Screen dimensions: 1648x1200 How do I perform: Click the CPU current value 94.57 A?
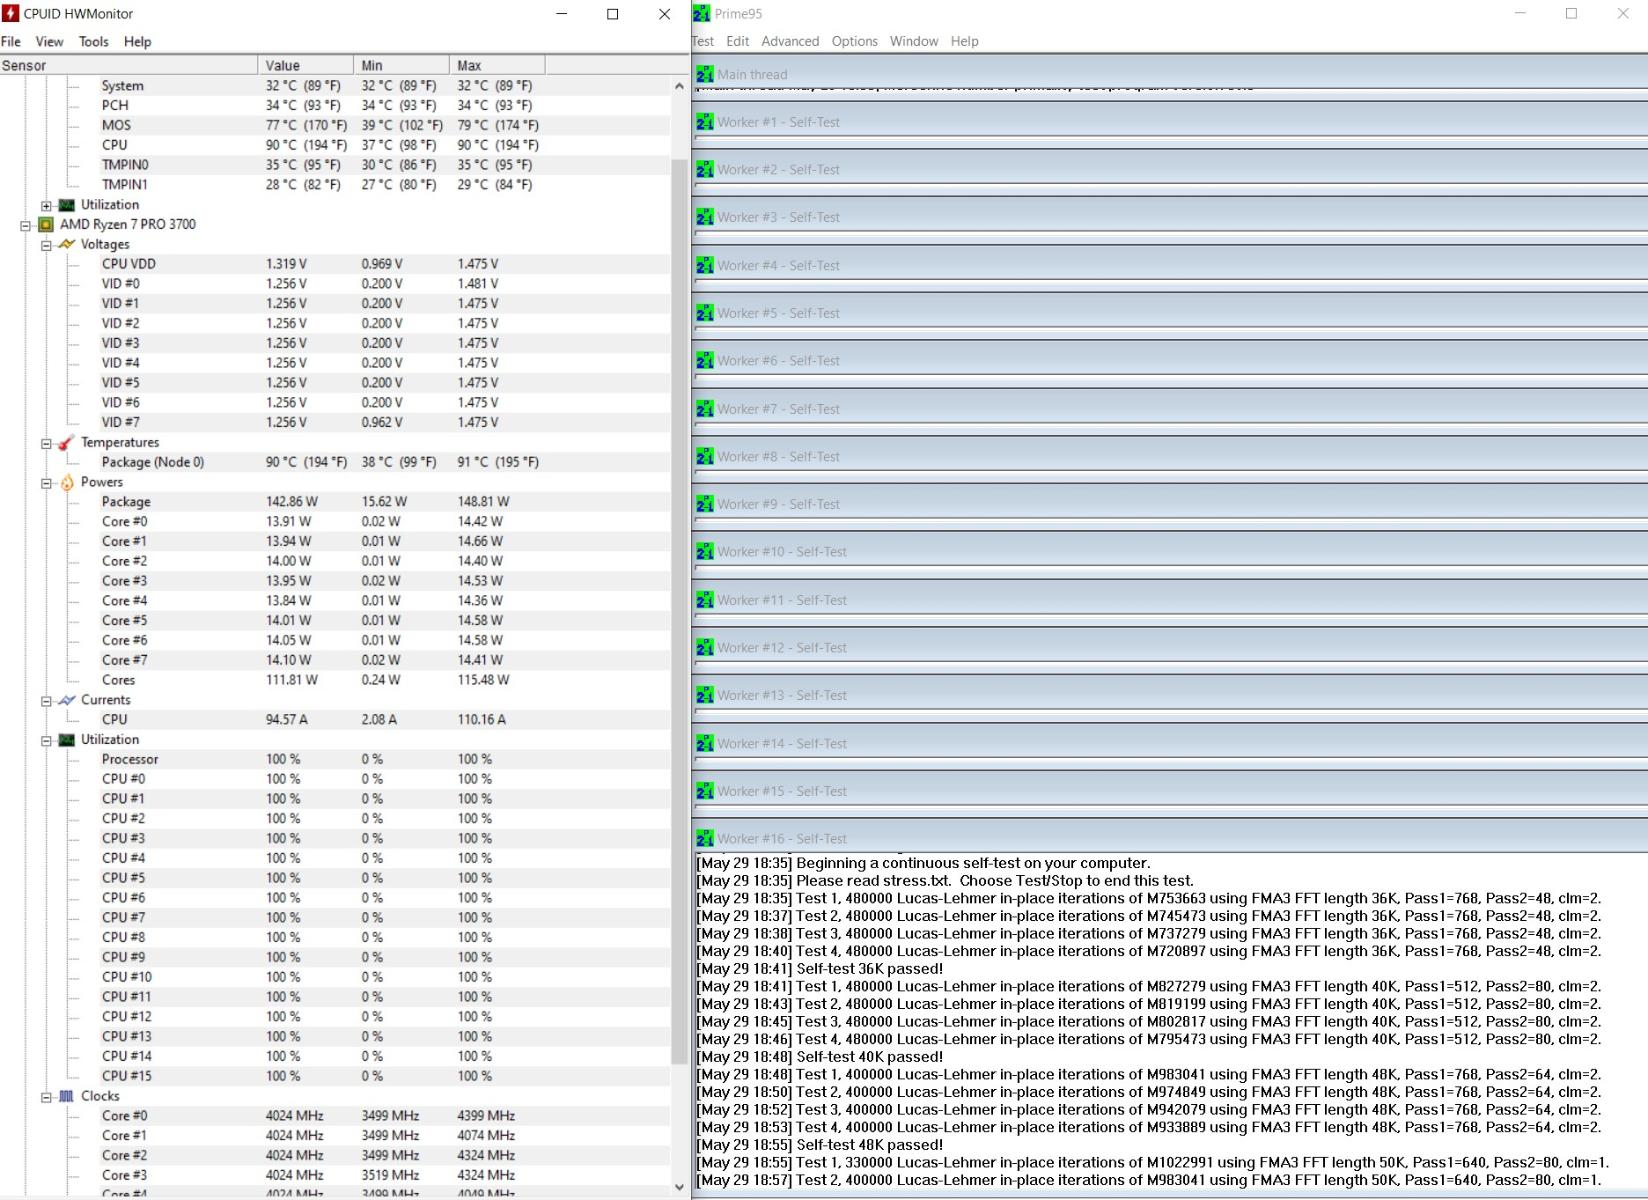[287, 720]
